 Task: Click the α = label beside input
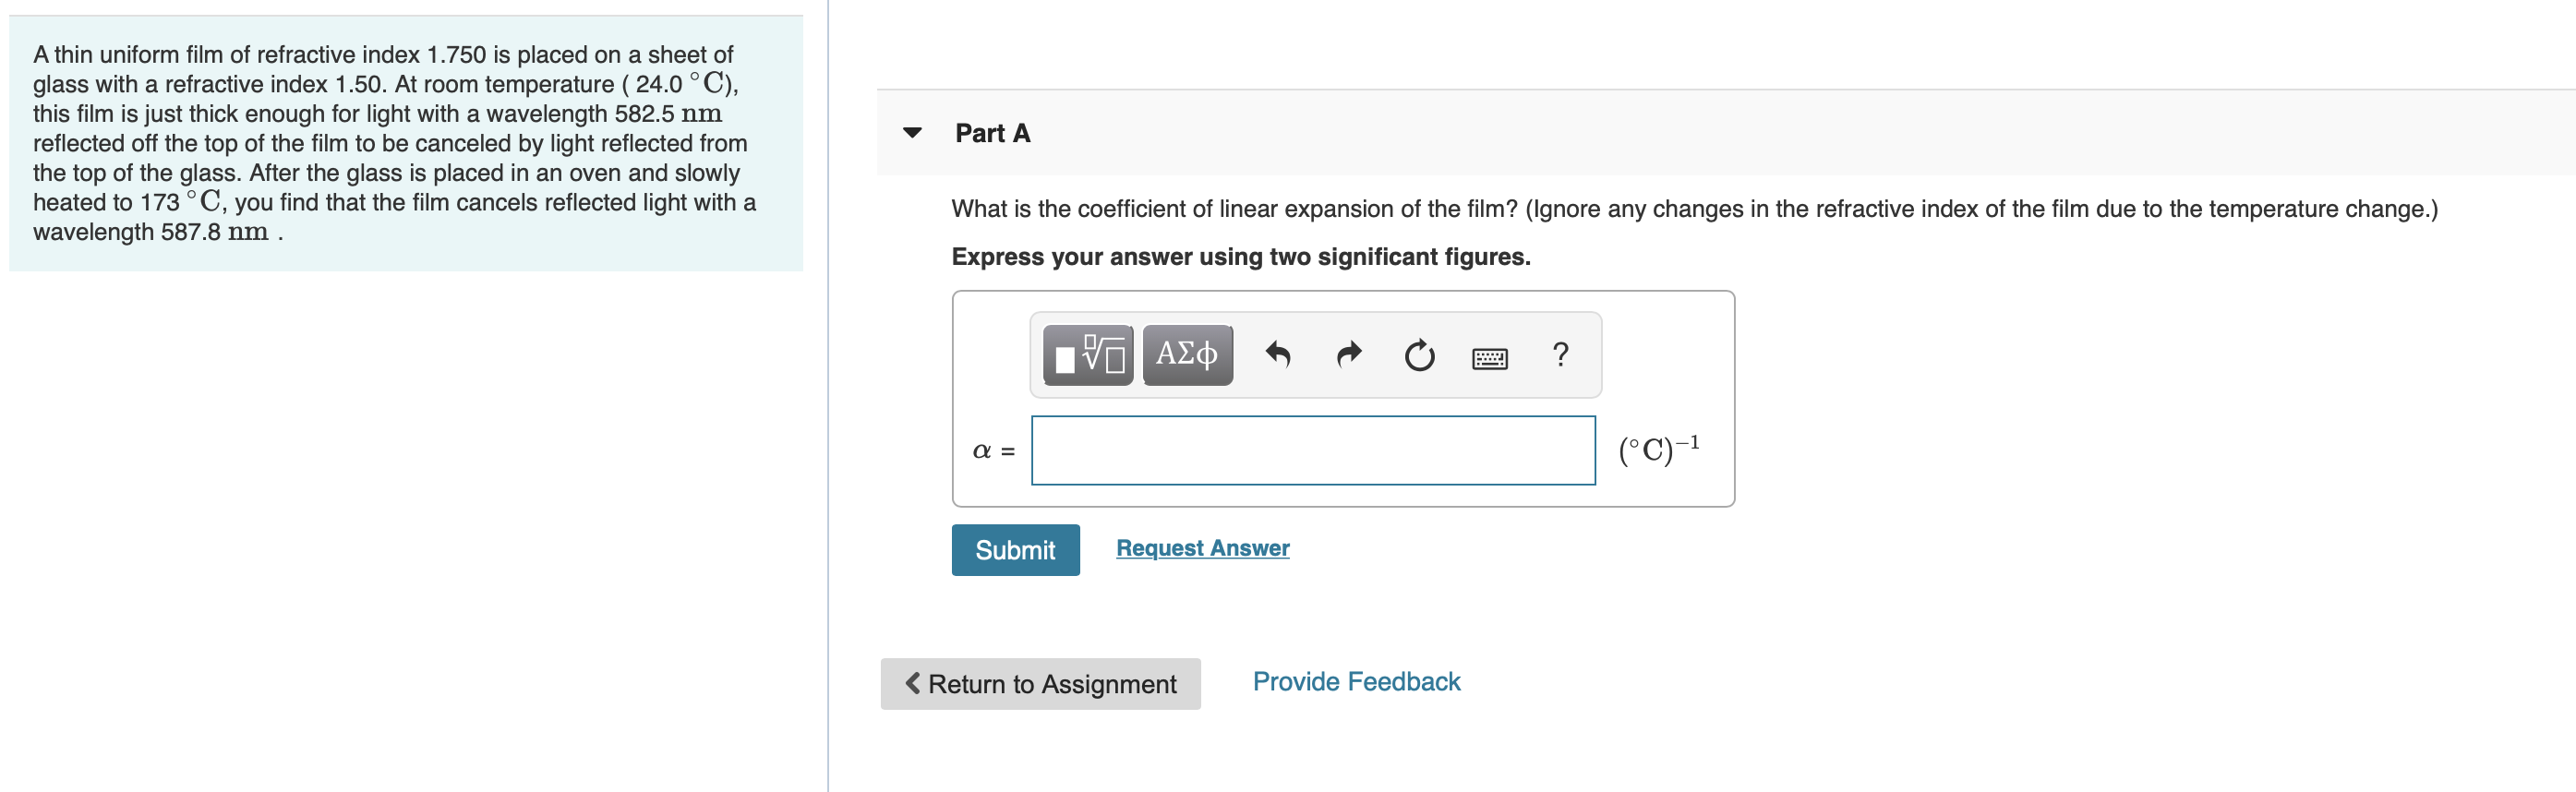pos(993,451)
